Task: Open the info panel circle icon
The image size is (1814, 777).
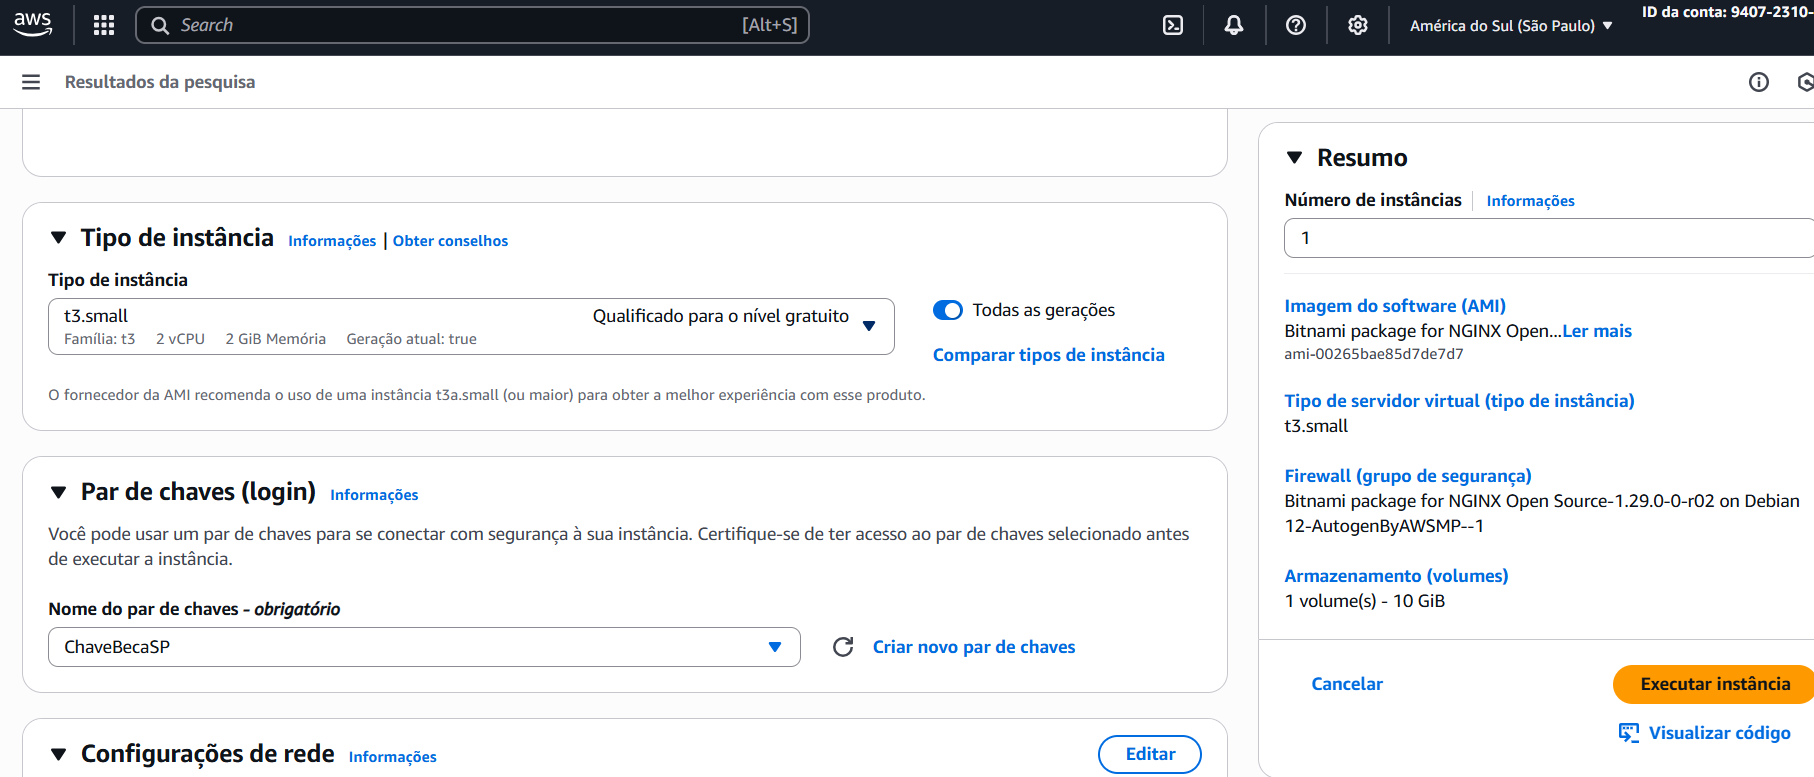Action: point(1759,82)
